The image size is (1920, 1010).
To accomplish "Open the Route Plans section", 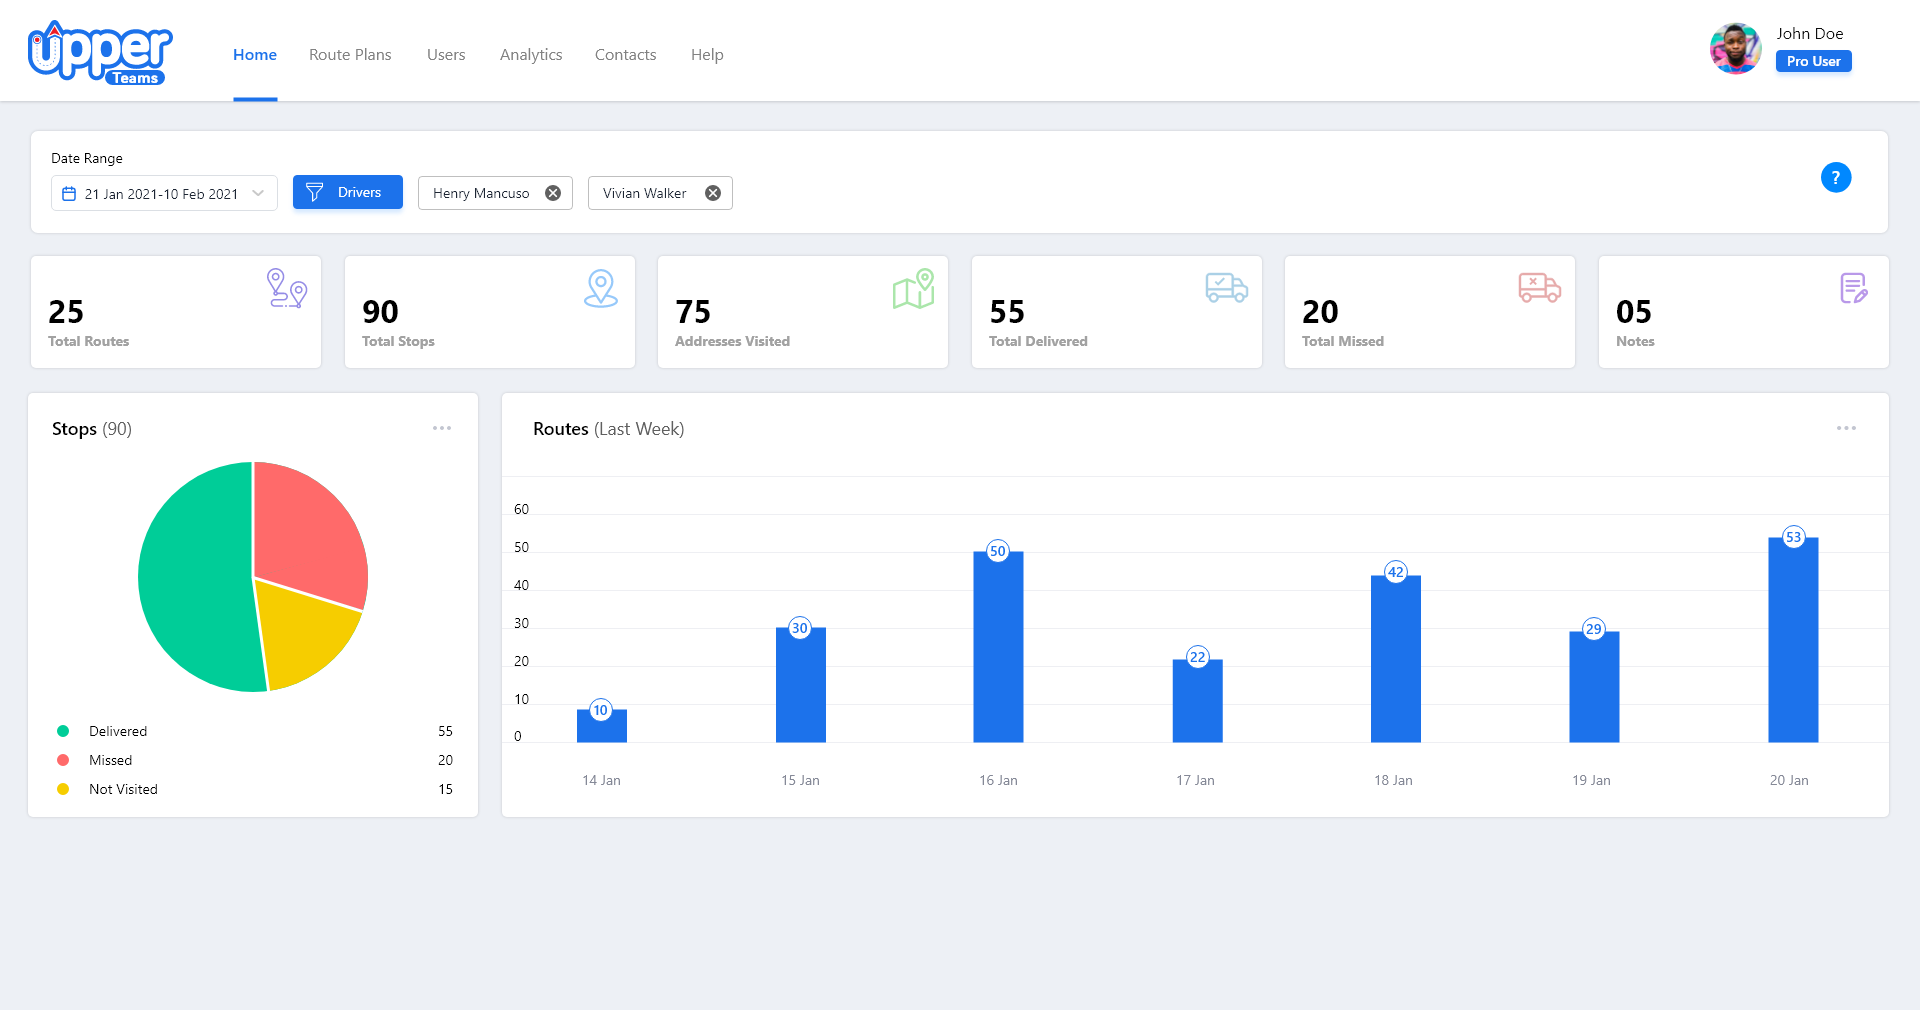I will pyautogui.click(x=350, y=55).
